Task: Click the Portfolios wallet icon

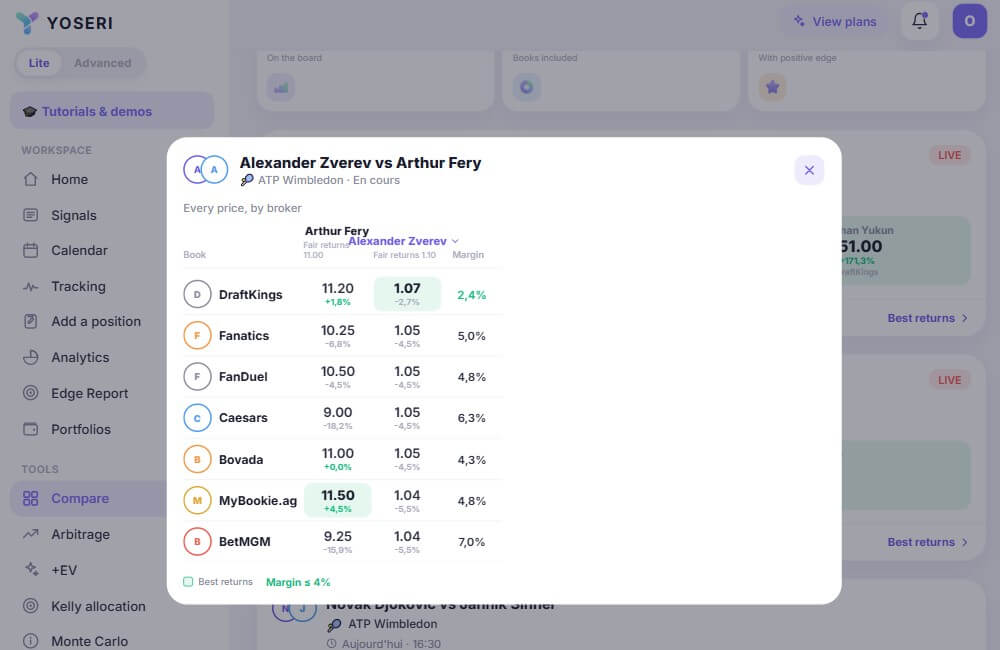Action: pyautogui.click(x=31, y=429)
